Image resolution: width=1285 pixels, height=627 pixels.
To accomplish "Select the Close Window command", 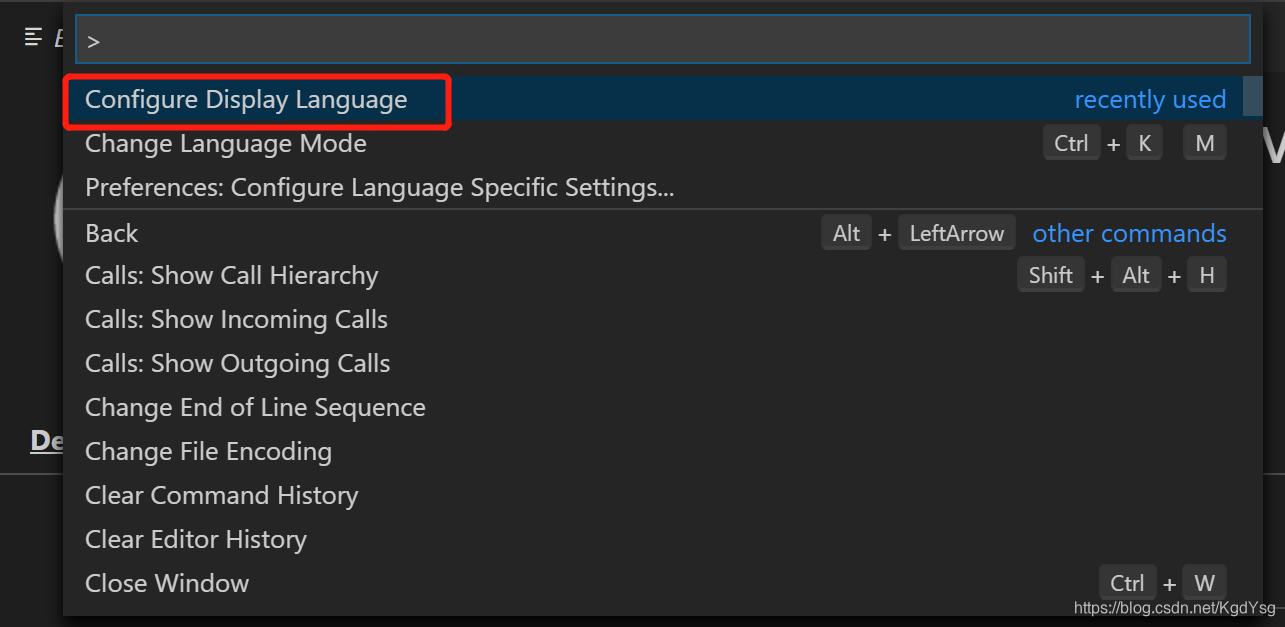I will (167, 584).
